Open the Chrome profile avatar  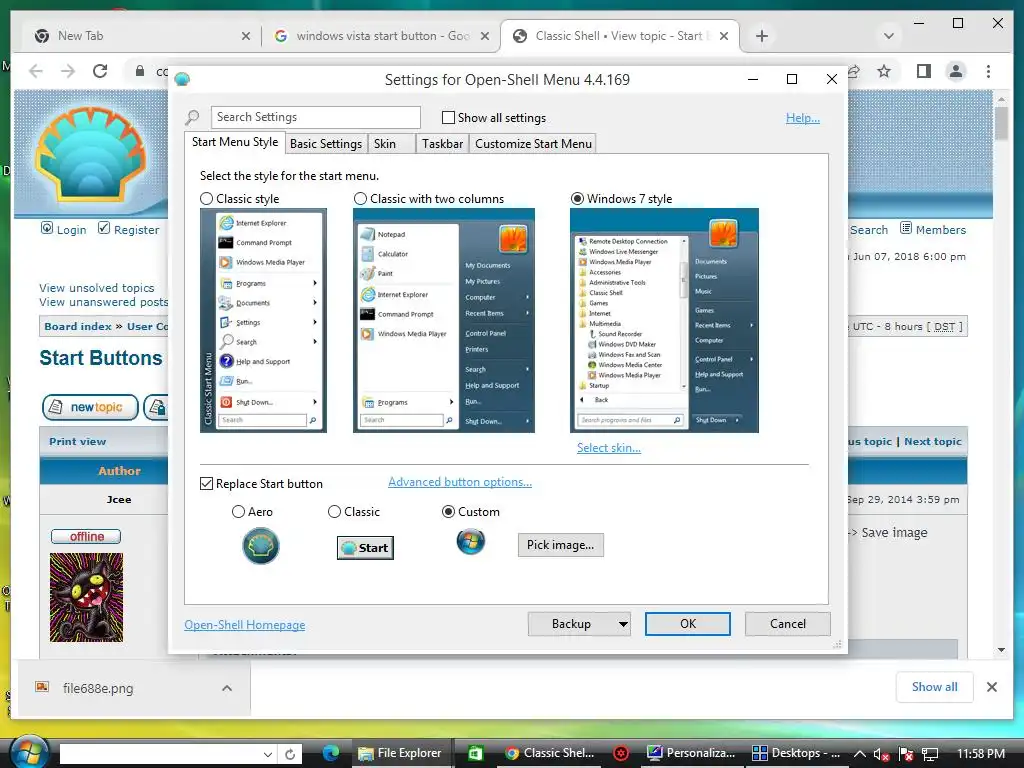956,71
